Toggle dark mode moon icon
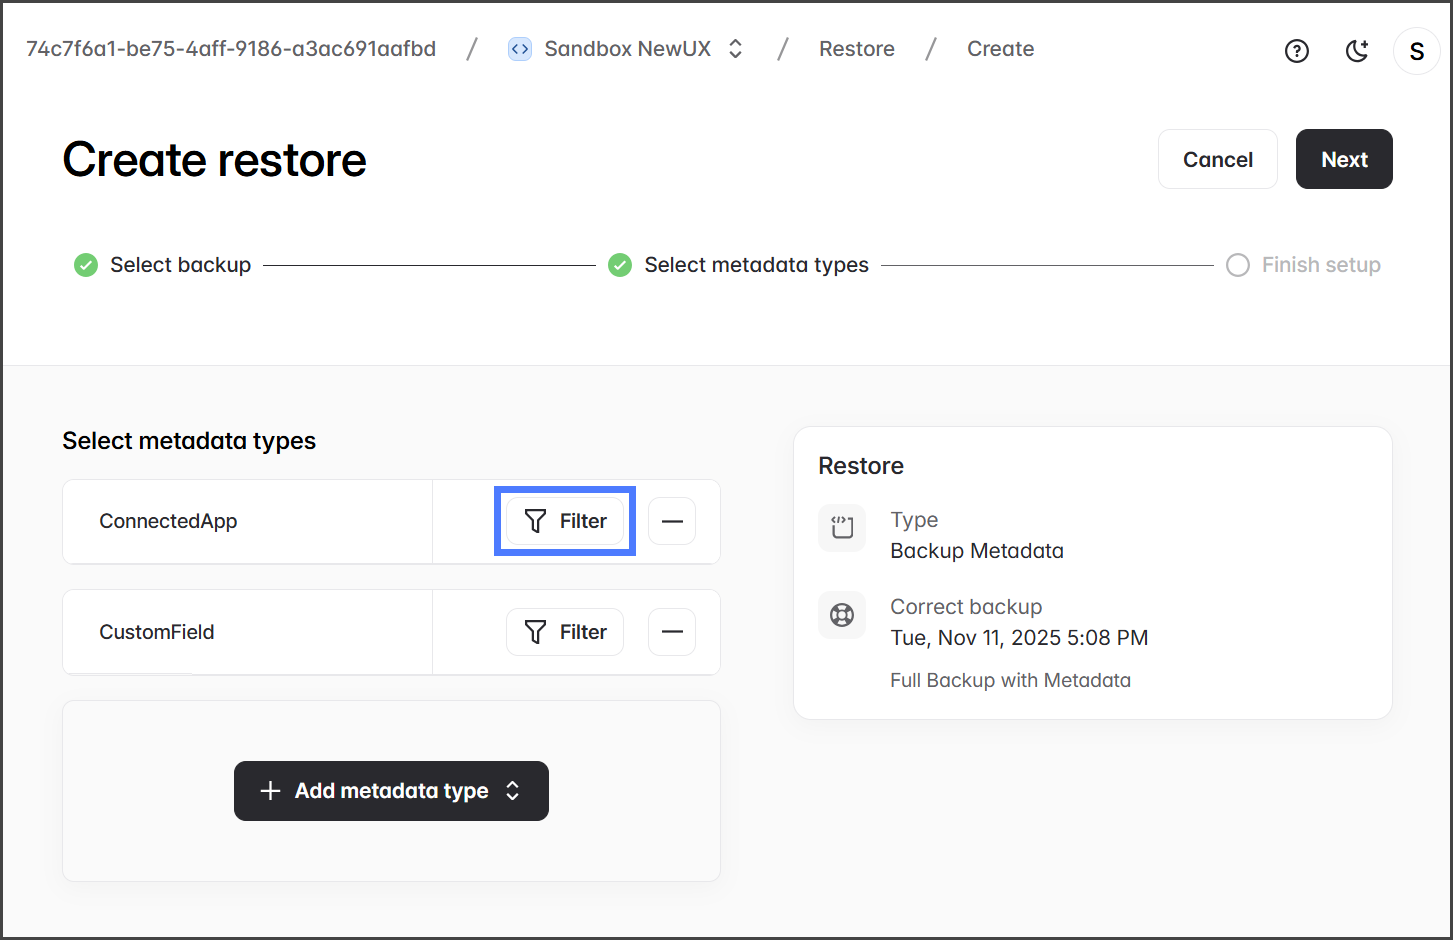1453x940 pixels. (x=1356, y=51)
